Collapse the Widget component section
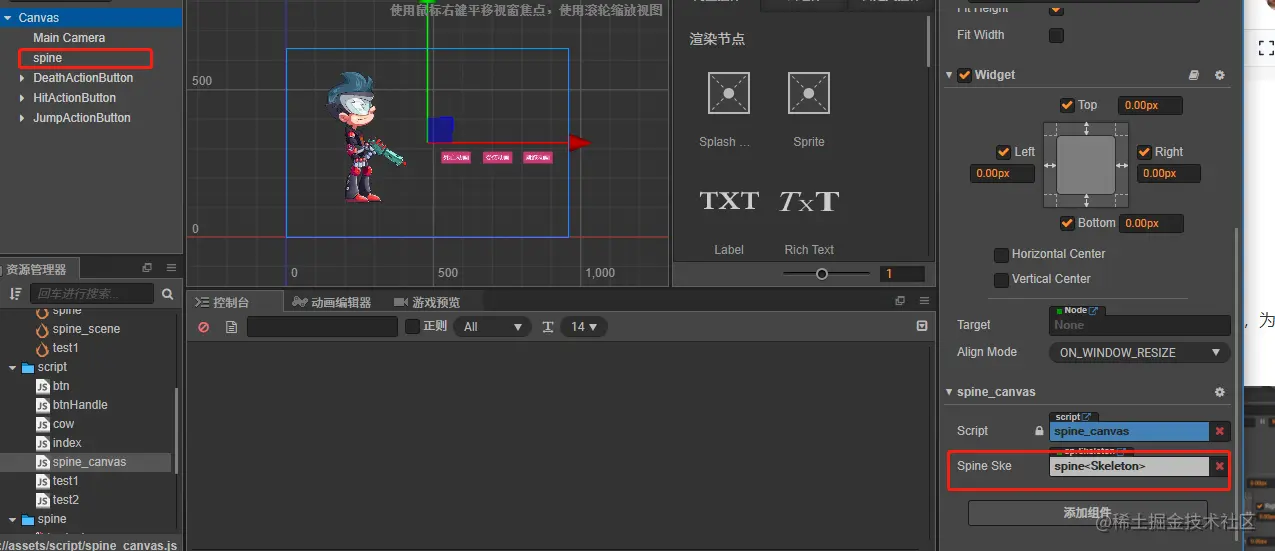Image resolution: width=1275 pixels, height=551 pixels. pos(950,75)
